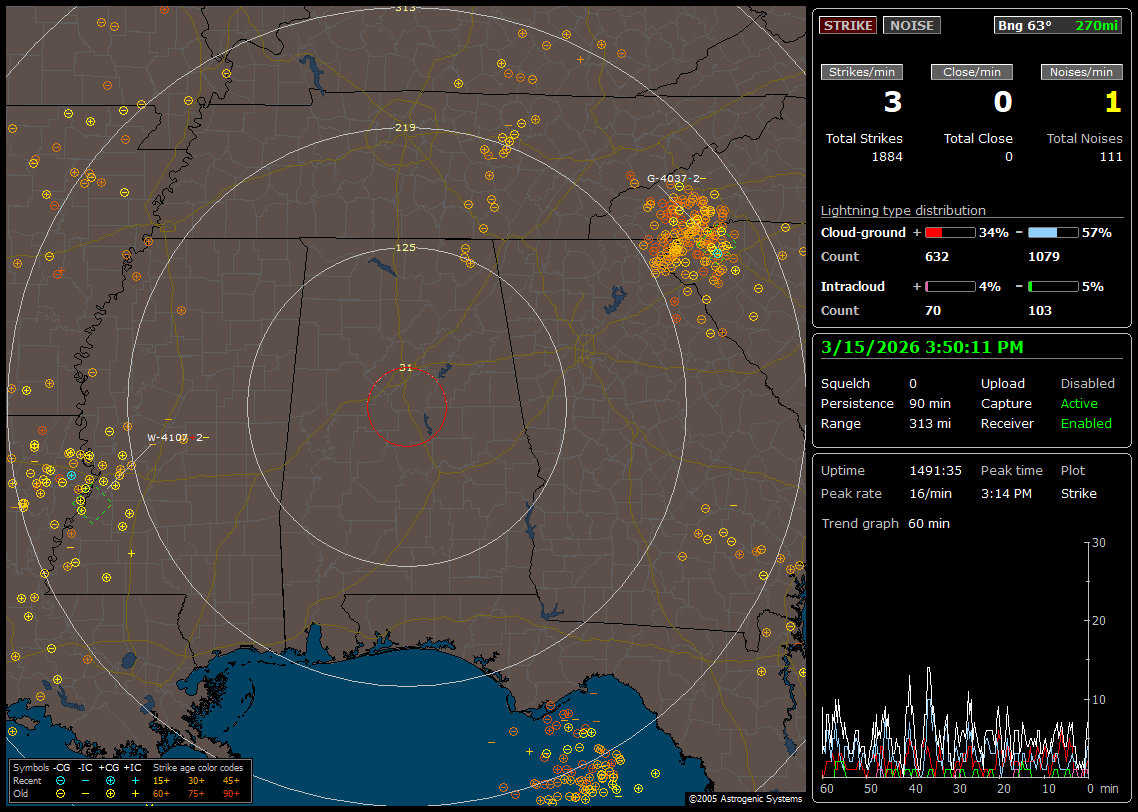Click the Persistence 90 min value
Image resolution: width=1138 pixels, height=812 pixels.
click(929, 404)
